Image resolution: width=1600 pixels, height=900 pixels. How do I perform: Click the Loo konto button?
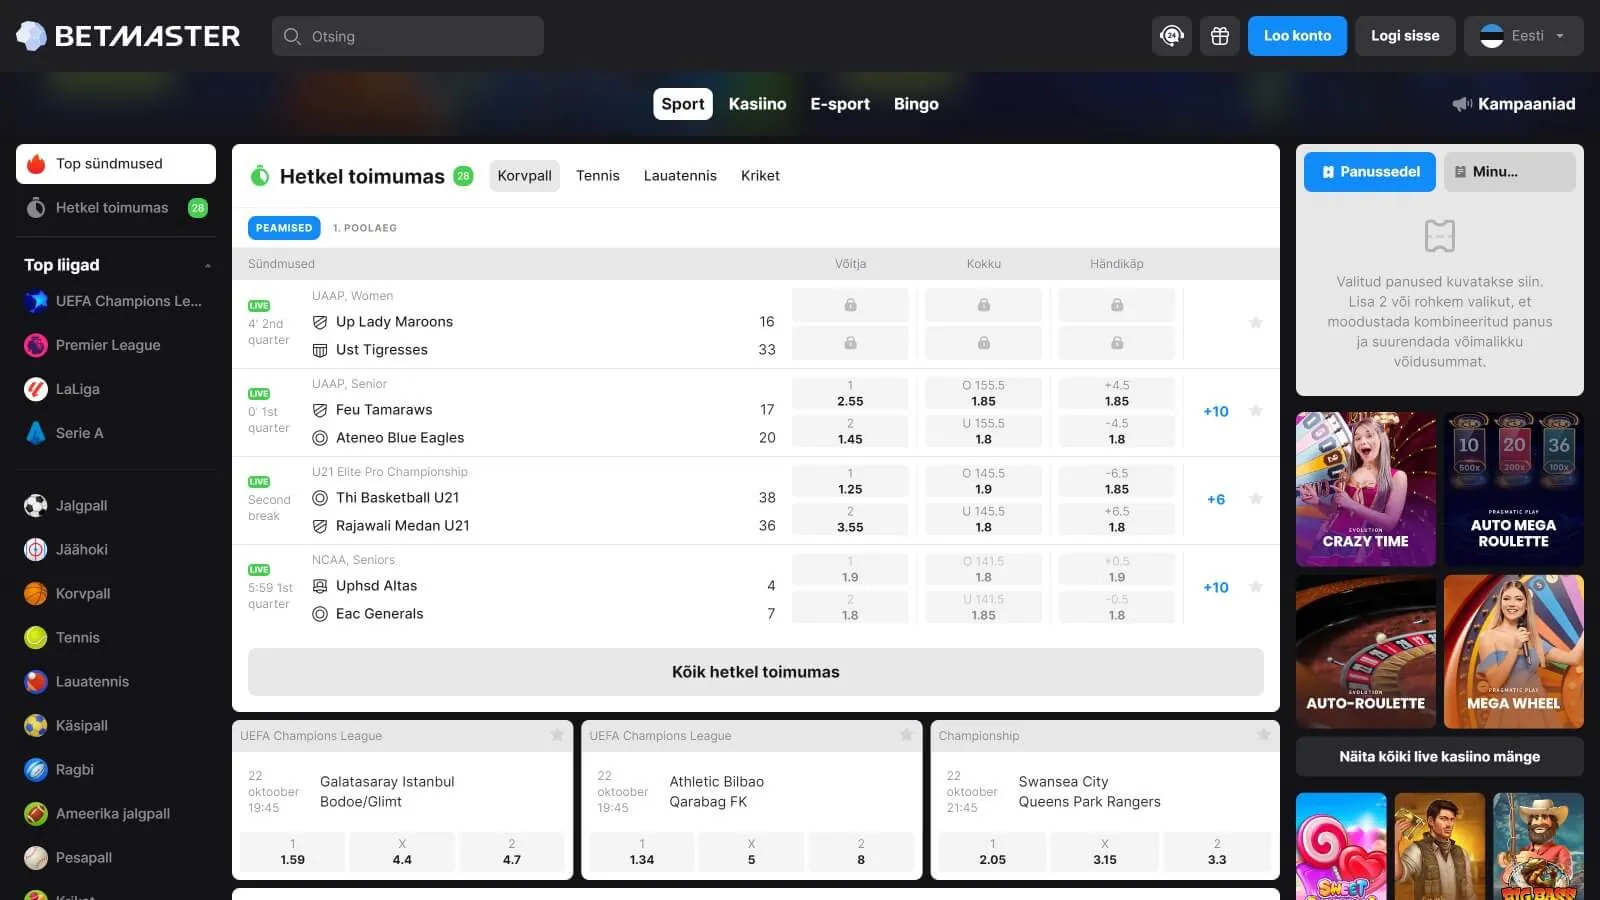[x=1297, y=36]
